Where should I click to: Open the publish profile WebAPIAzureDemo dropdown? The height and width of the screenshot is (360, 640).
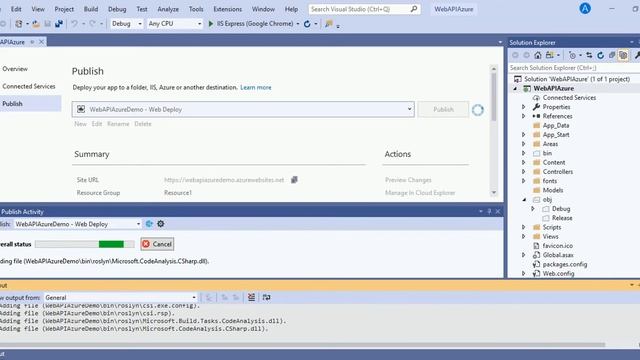pyautogui.click(x=243, y=109)
